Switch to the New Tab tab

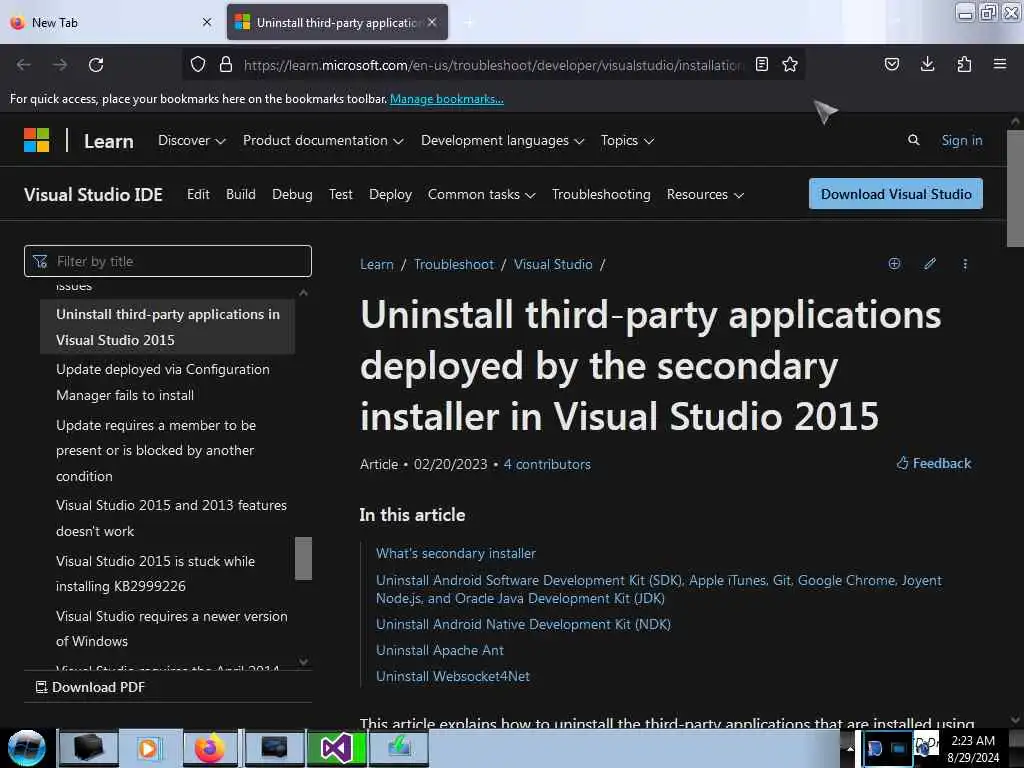(112, 22)
